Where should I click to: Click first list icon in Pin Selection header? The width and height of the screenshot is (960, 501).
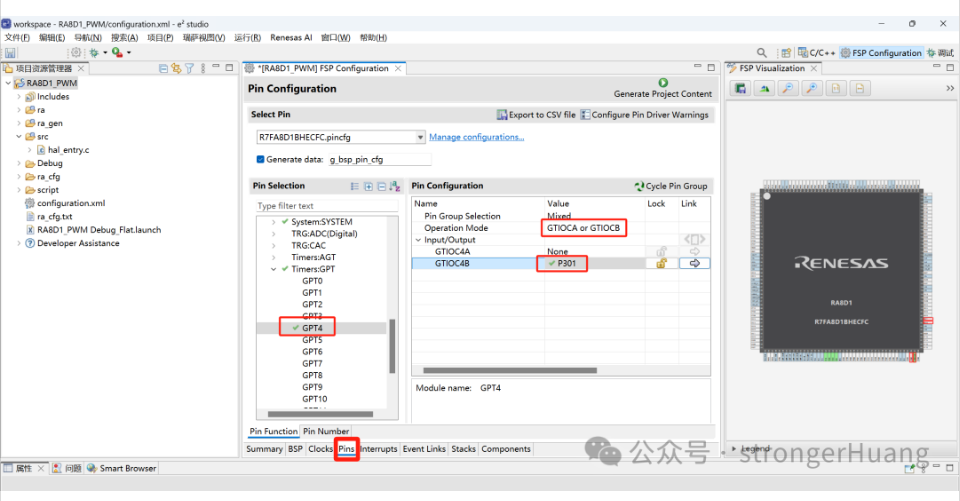coord(354,186)
